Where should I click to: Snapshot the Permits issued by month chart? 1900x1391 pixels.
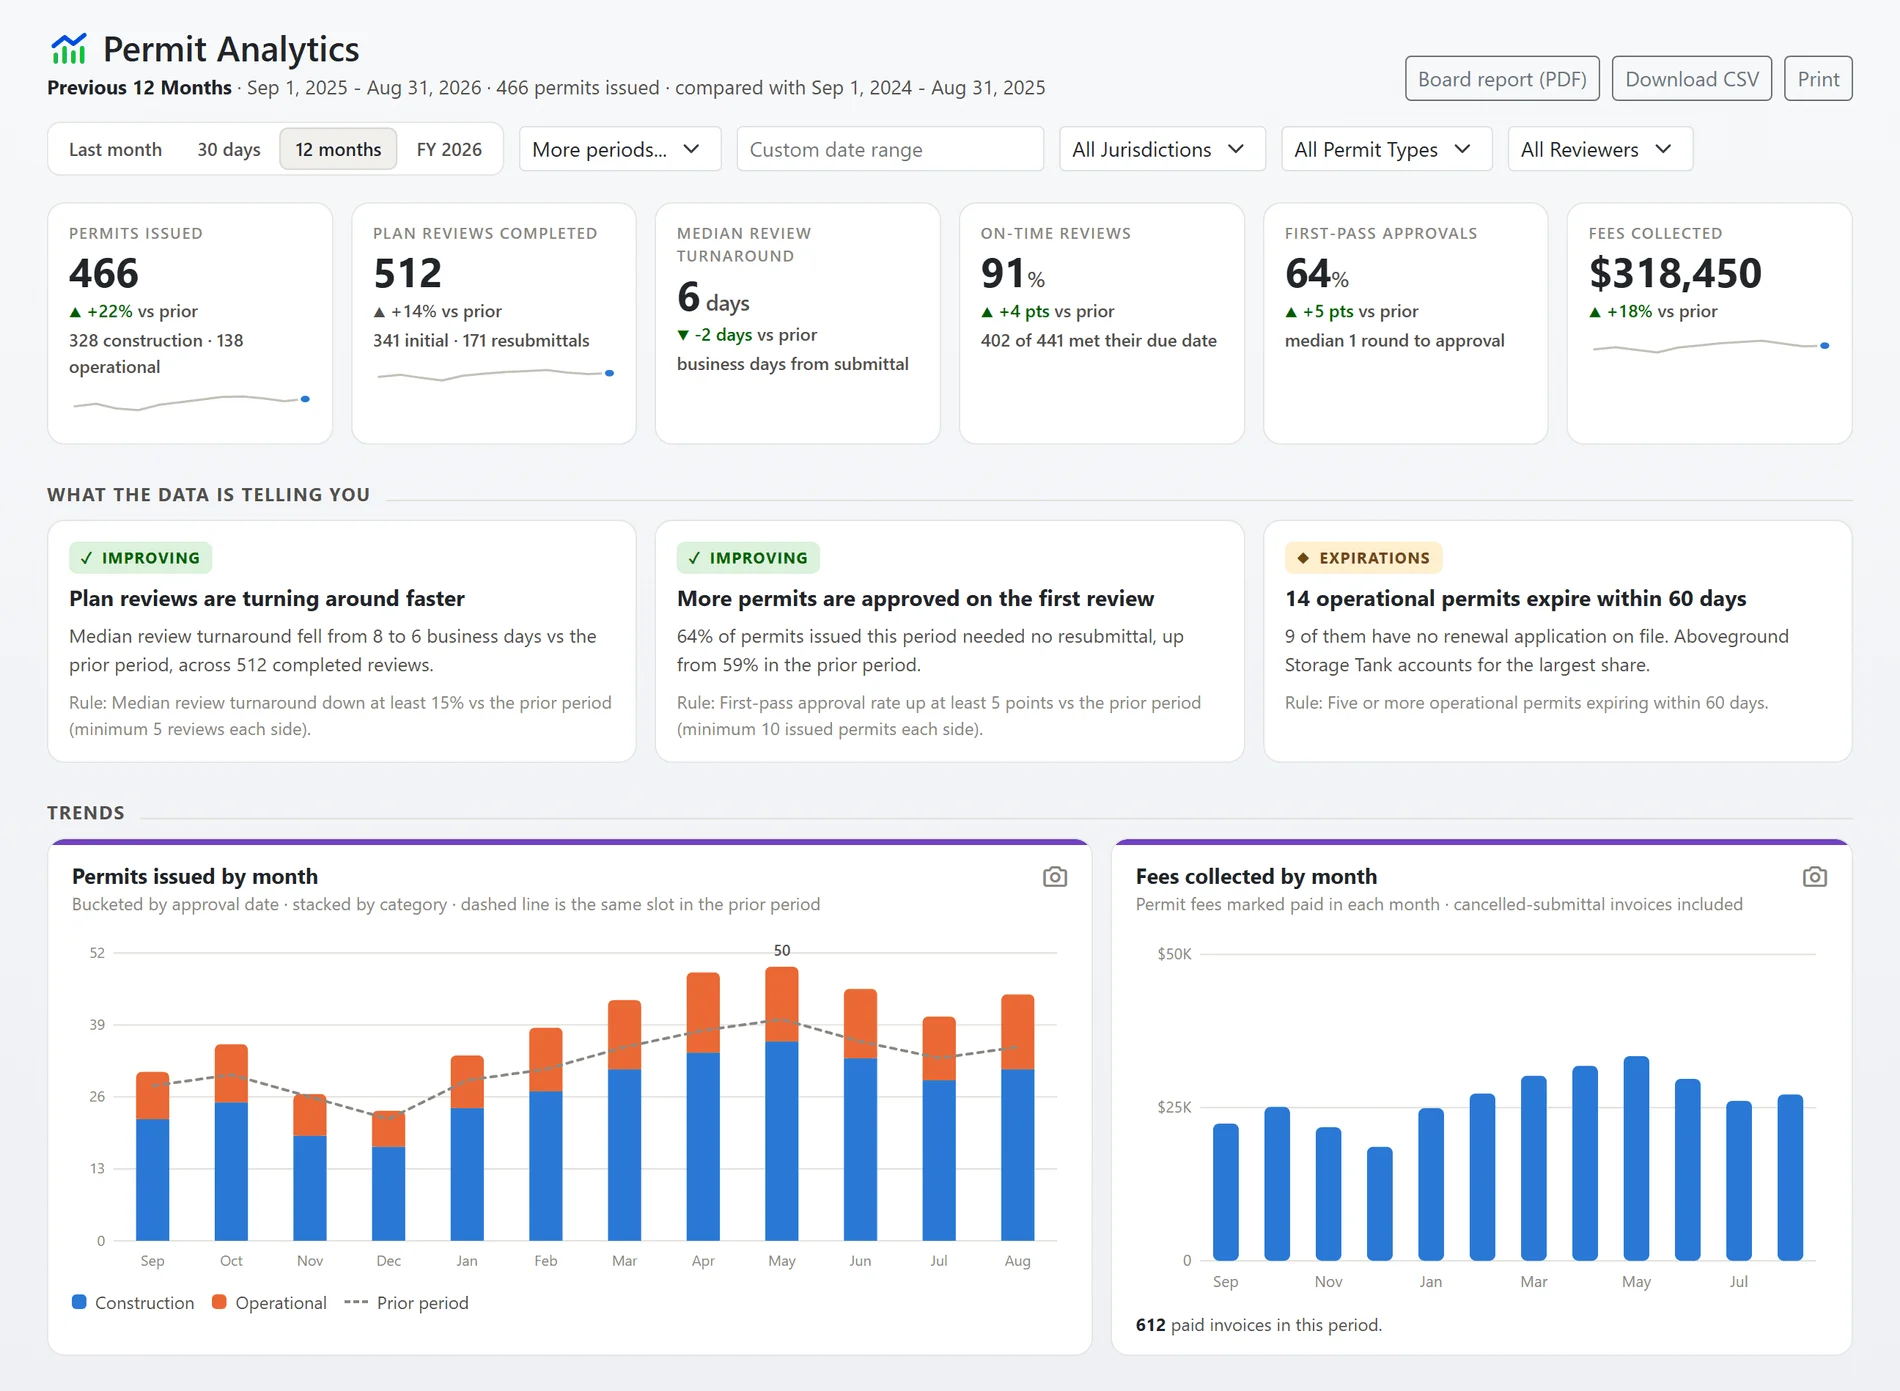point(1055,877)
